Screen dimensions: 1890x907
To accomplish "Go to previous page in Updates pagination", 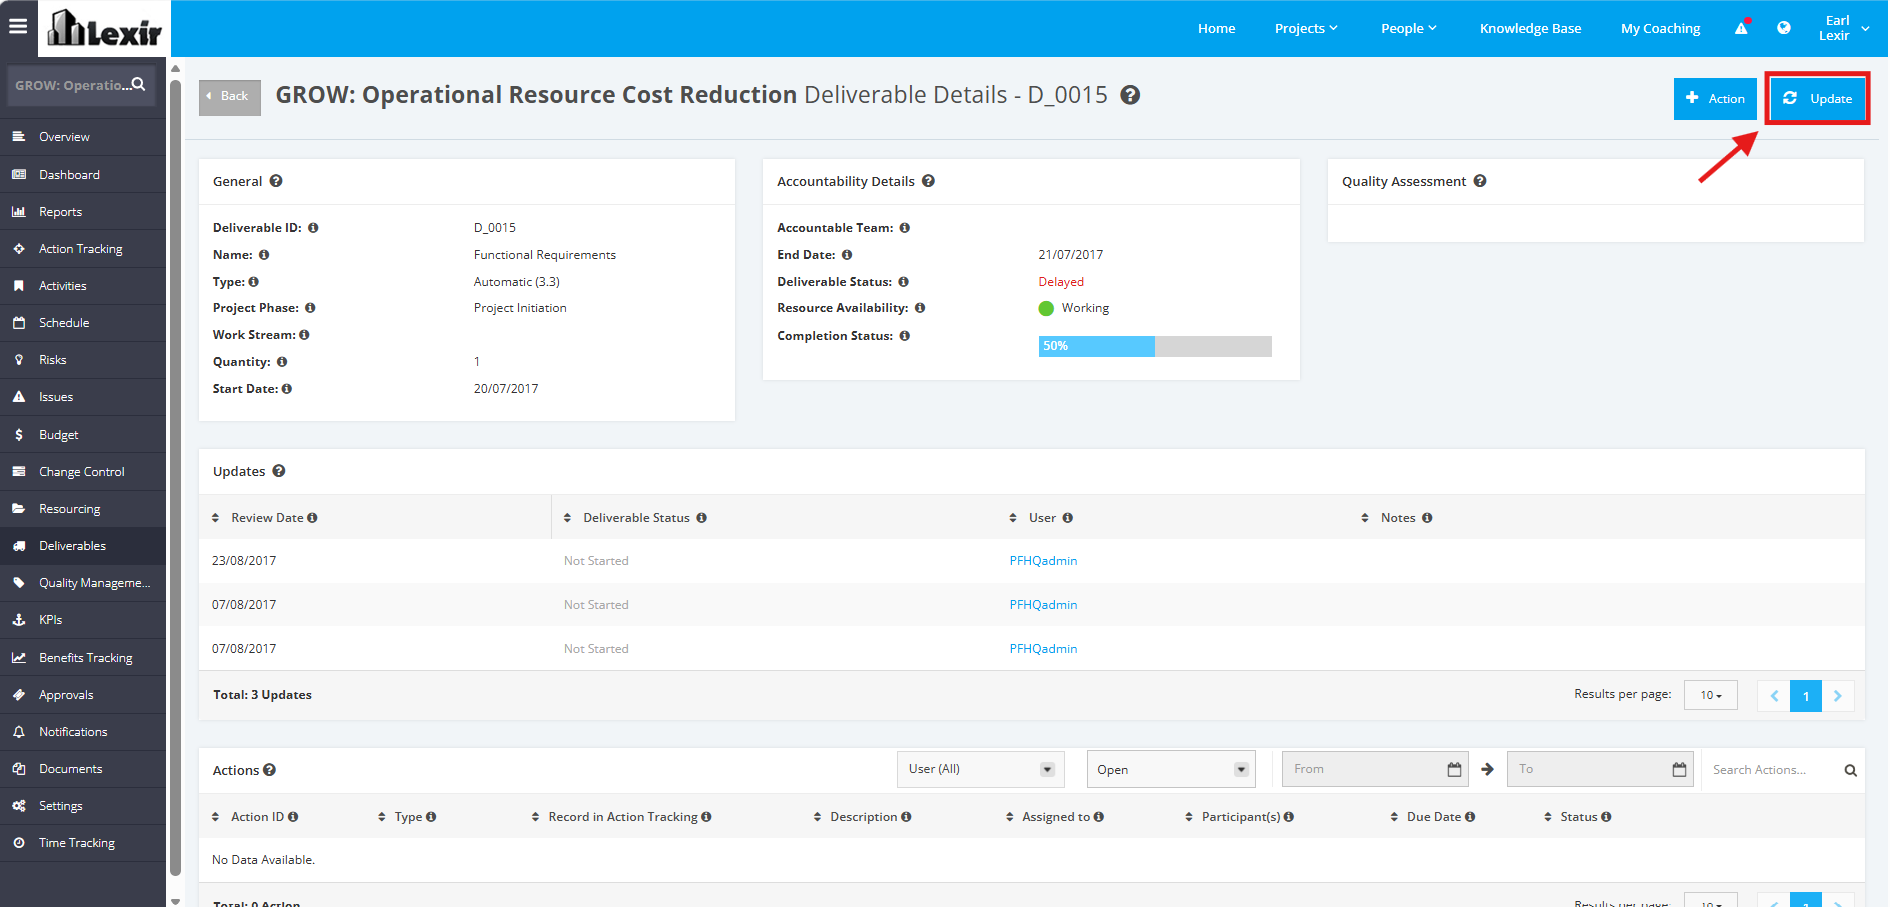I will coord(1774,696).
